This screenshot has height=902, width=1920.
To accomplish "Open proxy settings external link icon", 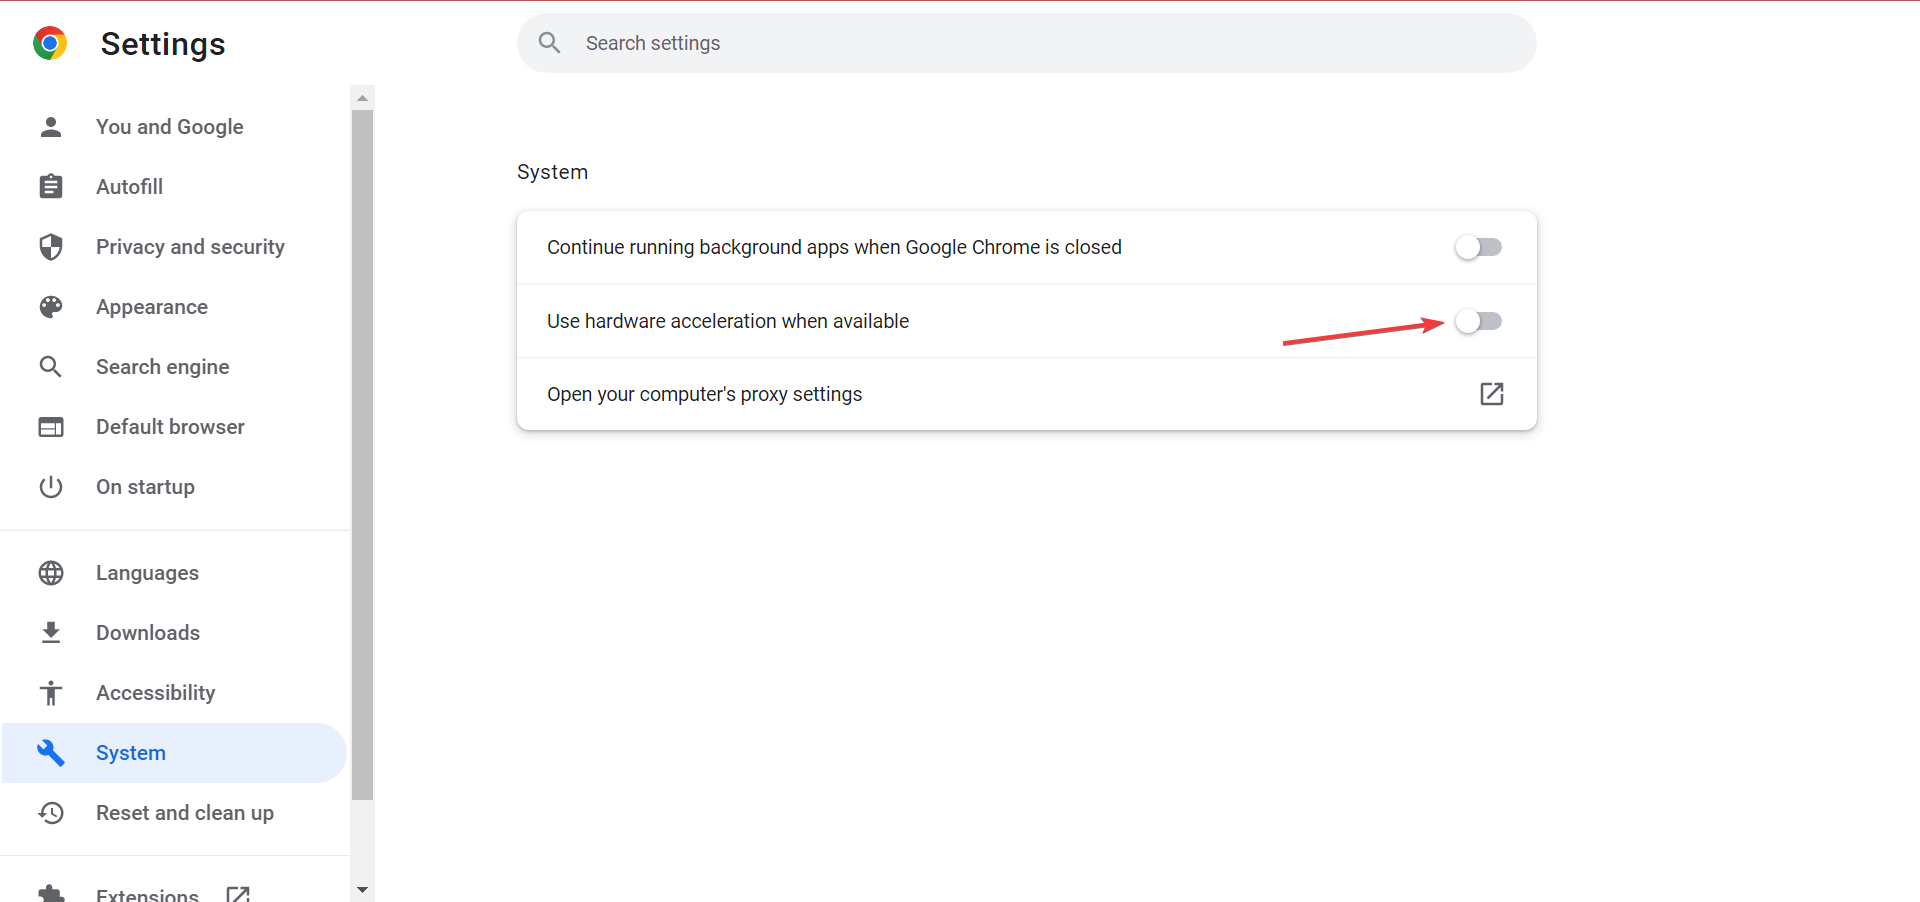I will (1491, 394).
